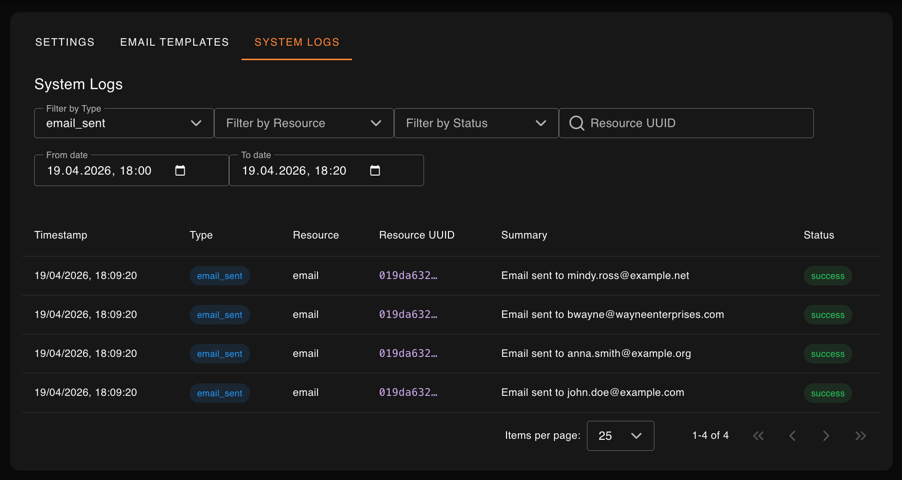Click the email_sent chip in bwayne row

click(x=220, y=315)
